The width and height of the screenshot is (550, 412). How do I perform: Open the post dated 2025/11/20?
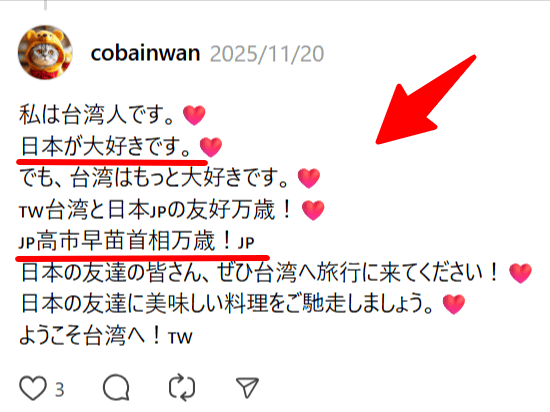point(267,54)
